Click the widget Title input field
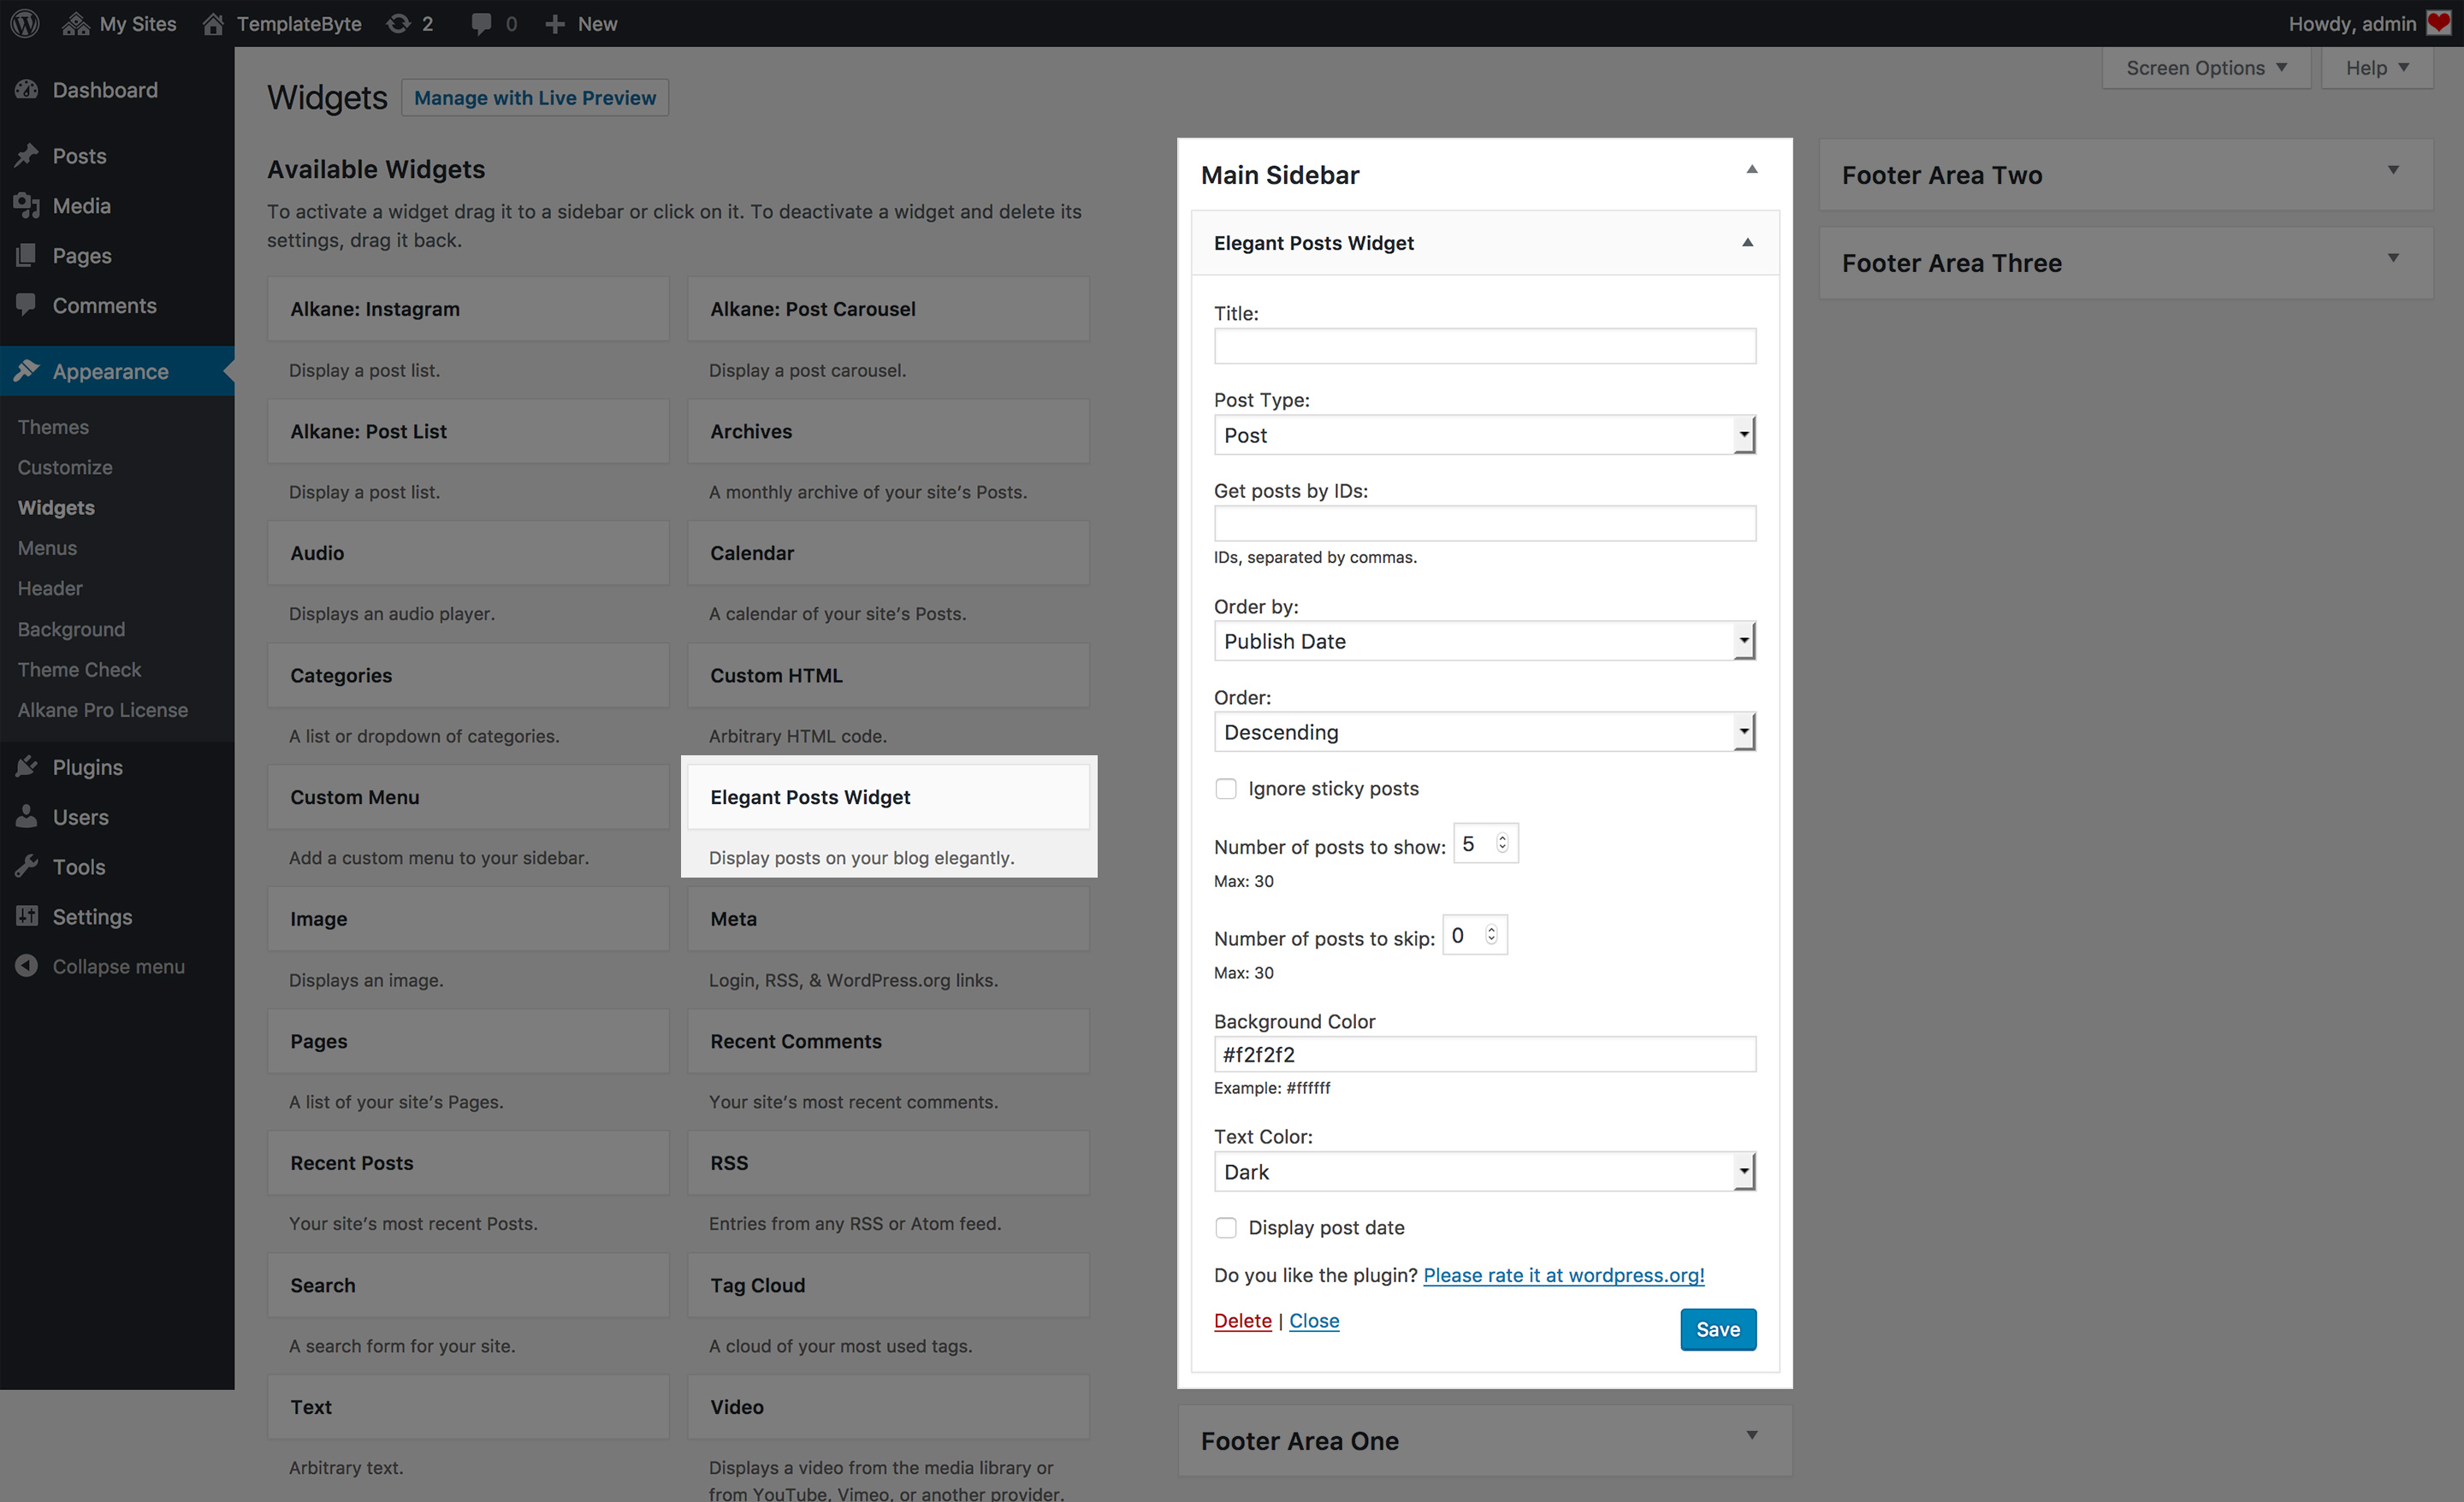The width and height of the screenshot is (2464, 1502). click(x=1485, y=346)
